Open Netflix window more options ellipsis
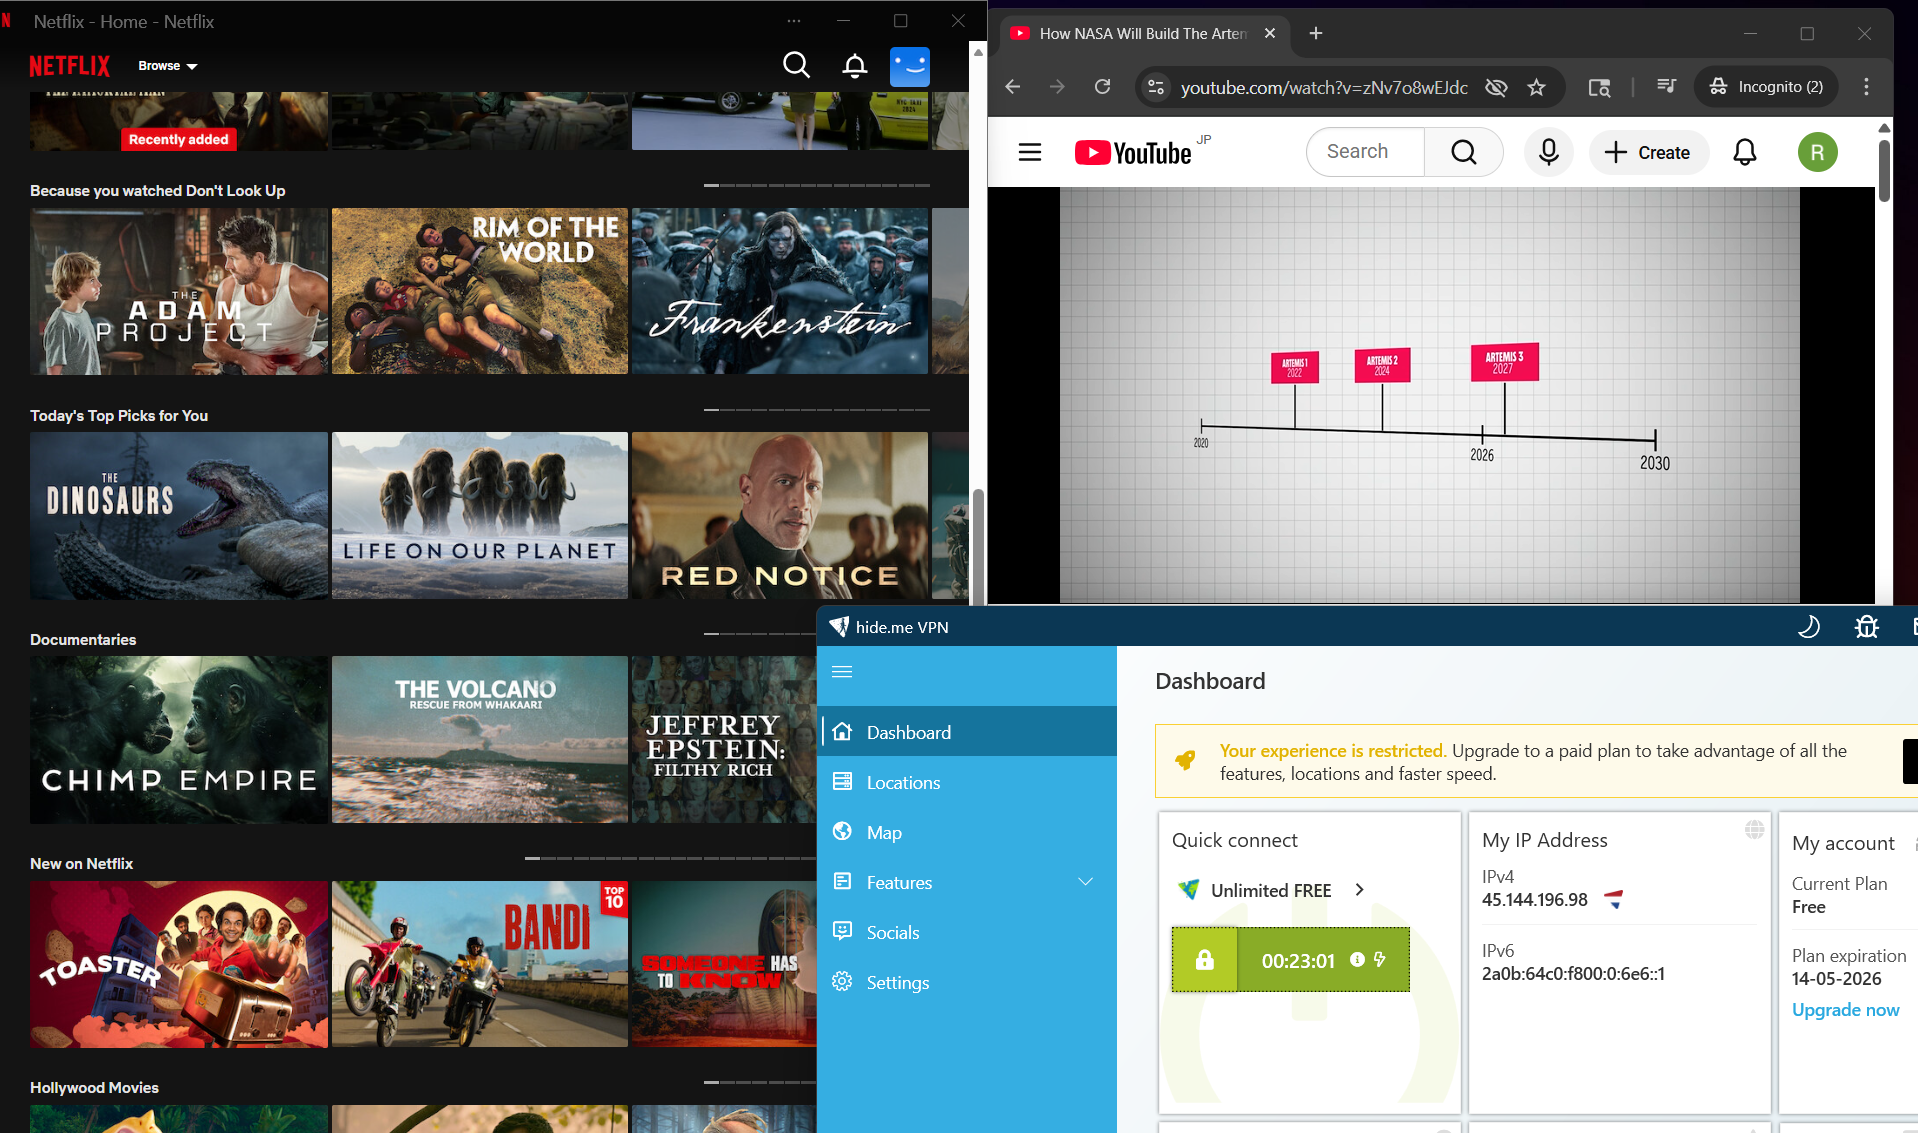 (x=794, y=21)
